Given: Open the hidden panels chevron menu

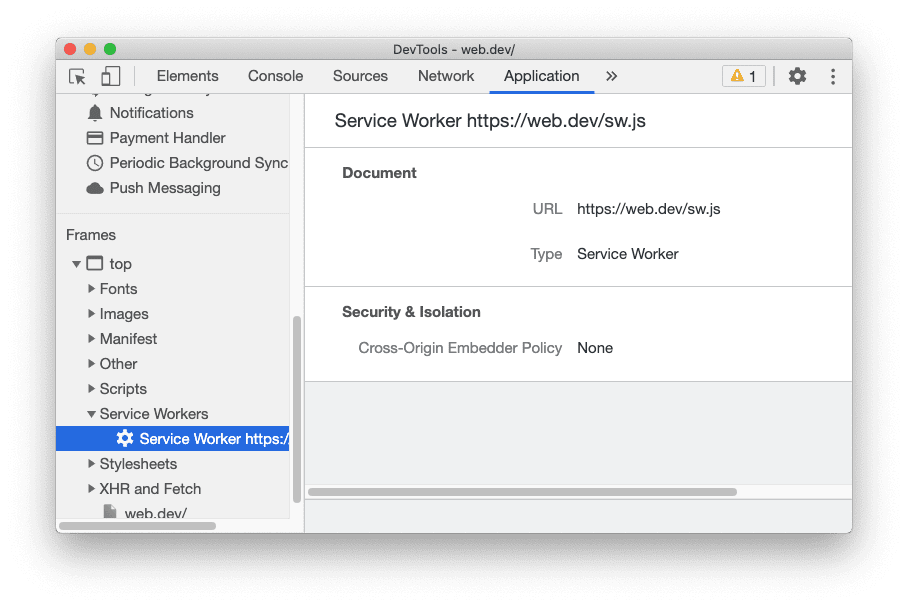Looking at the screenshot, I should pos(611,75).
